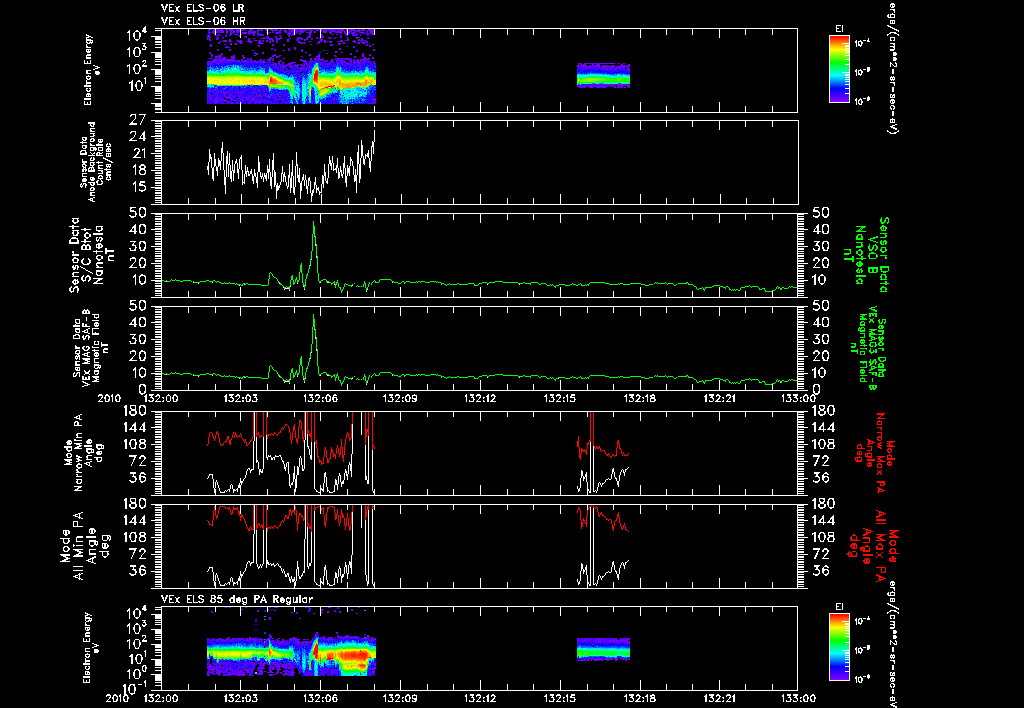Click '132:21' on the bottom spectrogram time axis
Viewport: 1024px width, 708px height.
(718, 698)
